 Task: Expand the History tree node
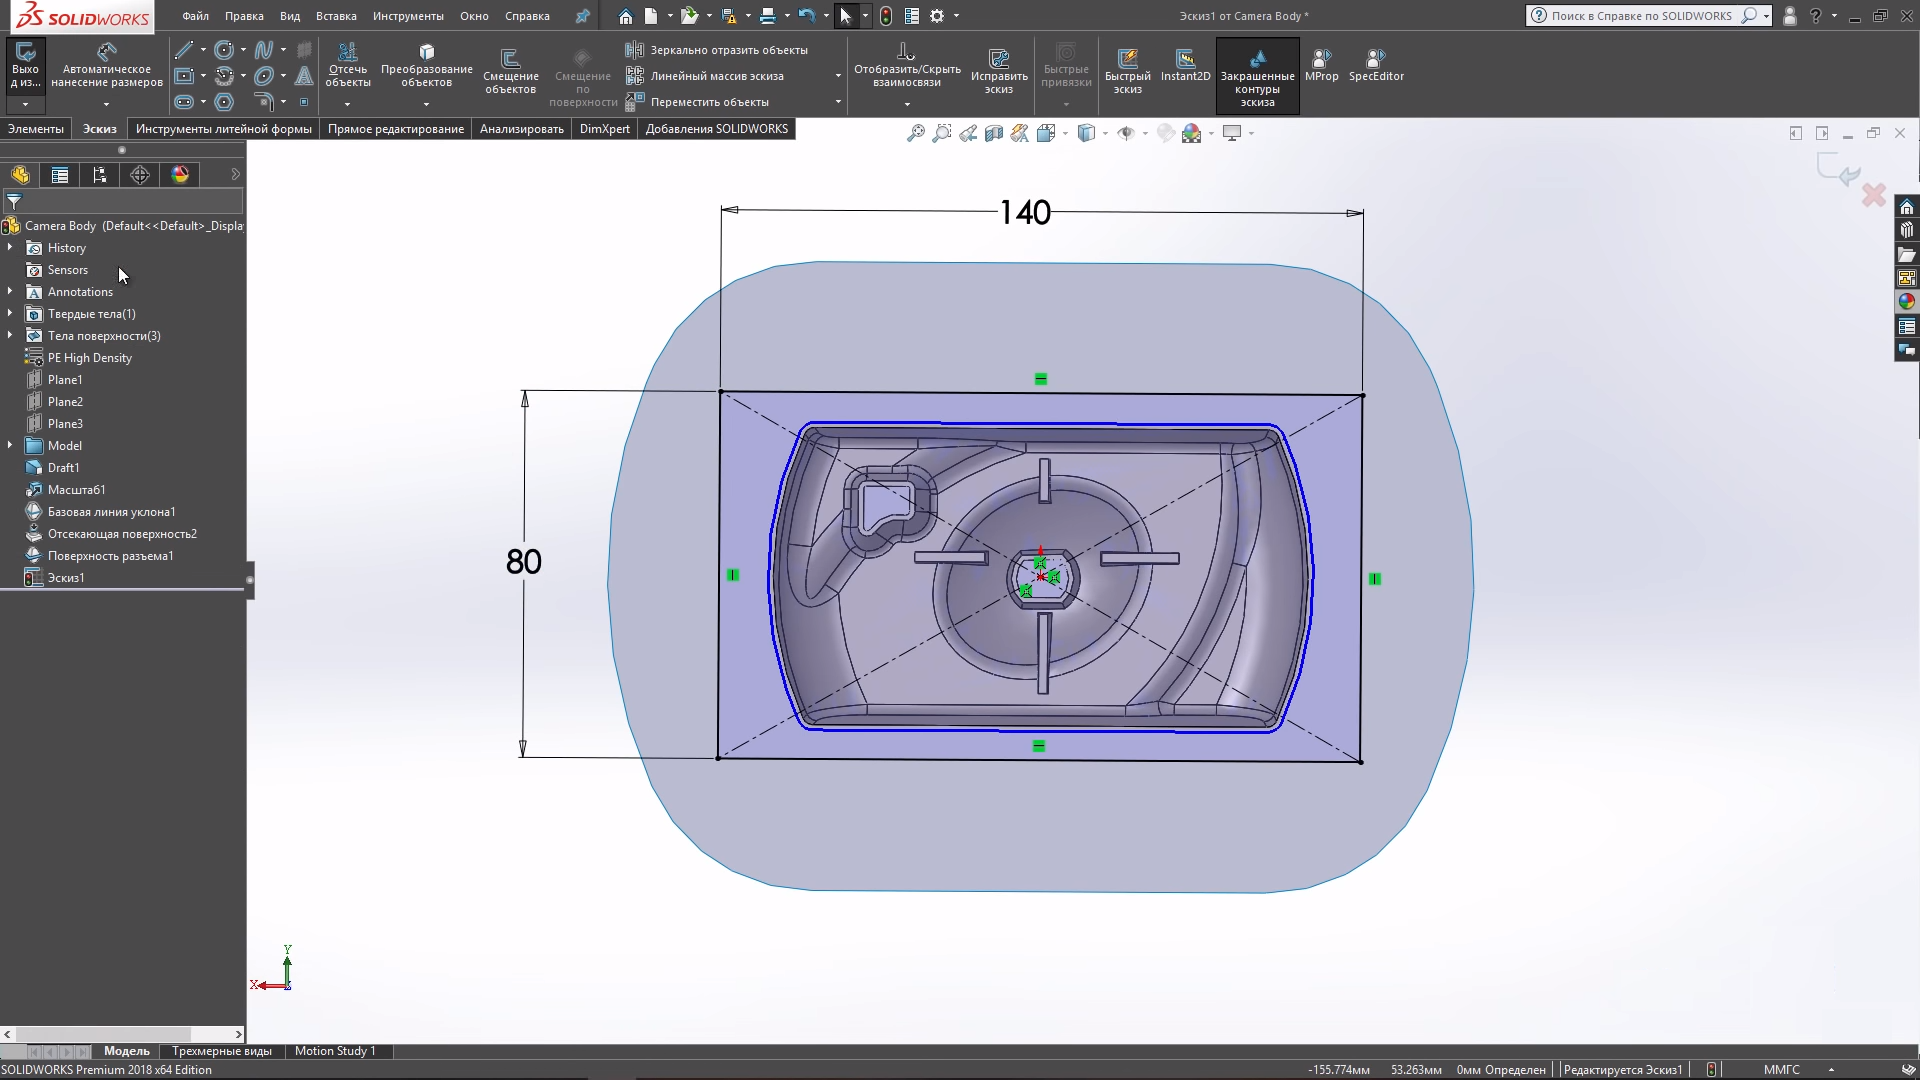pos(11,247)
